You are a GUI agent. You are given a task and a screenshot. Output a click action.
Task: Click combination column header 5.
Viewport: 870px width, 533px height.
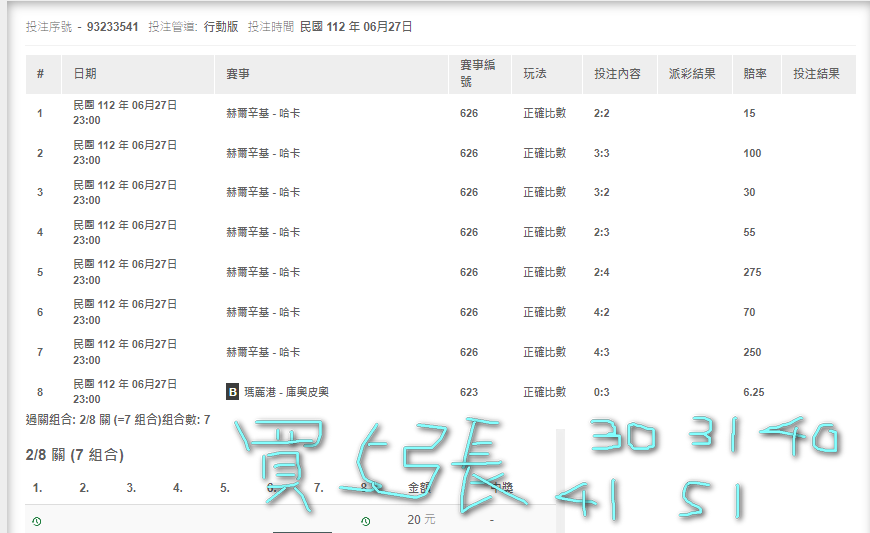(x=225, y=488)
